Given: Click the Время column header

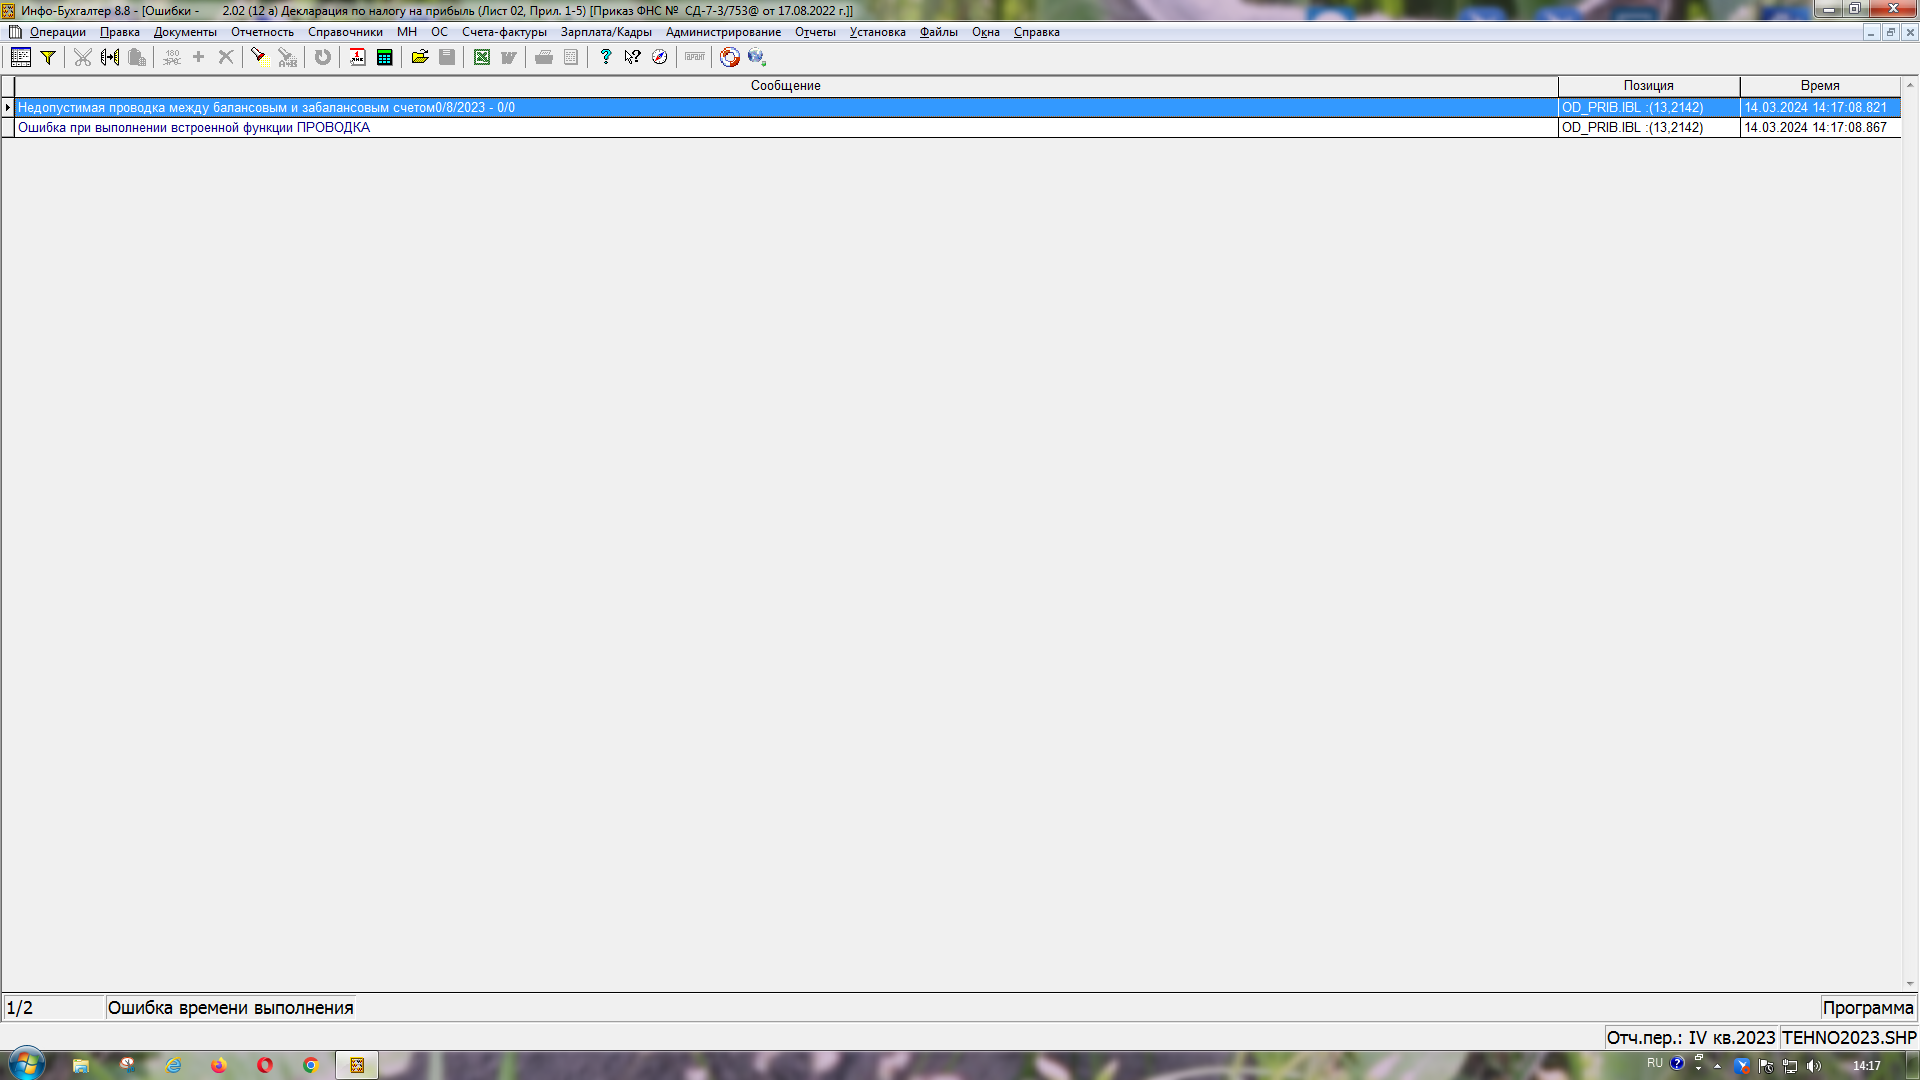Looking at the screenshot, I should click(x=1820, y=86).
